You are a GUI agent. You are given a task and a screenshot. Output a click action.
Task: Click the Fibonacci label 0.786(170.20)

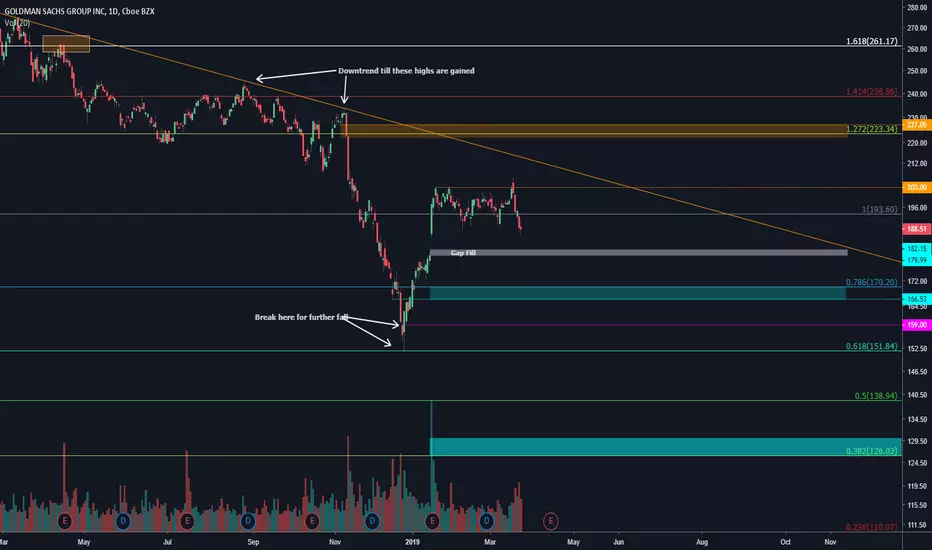click(x=871, y=282)
